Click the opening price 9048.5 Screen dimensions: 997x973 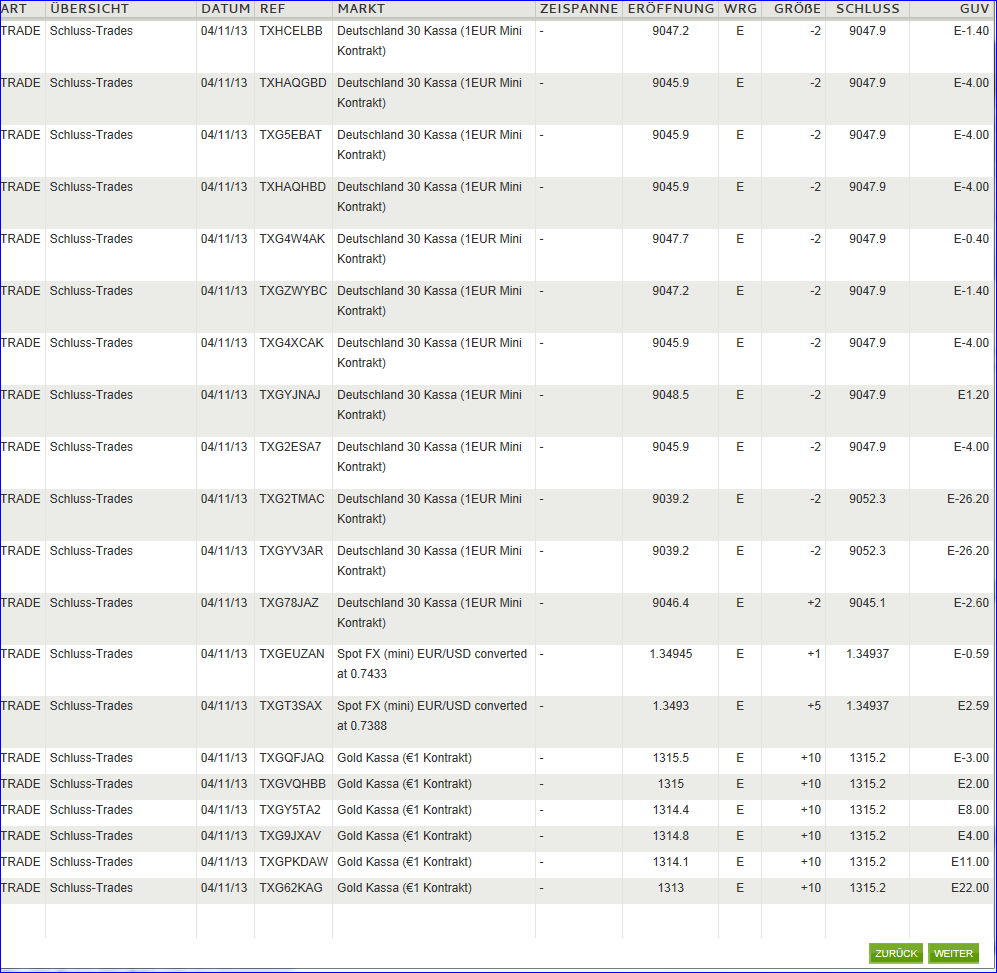pos(670,395)
